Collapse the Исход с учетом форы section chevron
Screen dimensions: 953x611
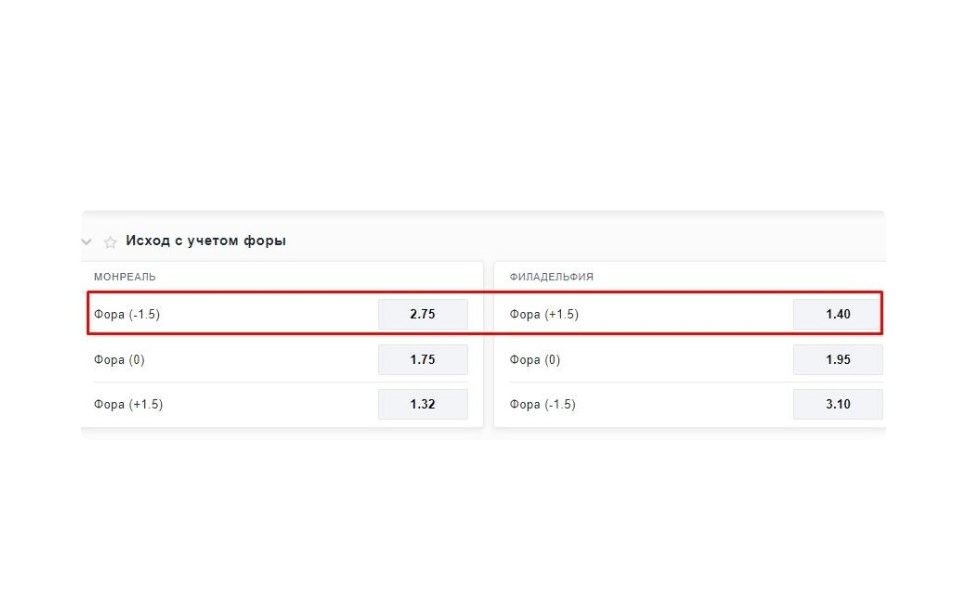point(87,242)
